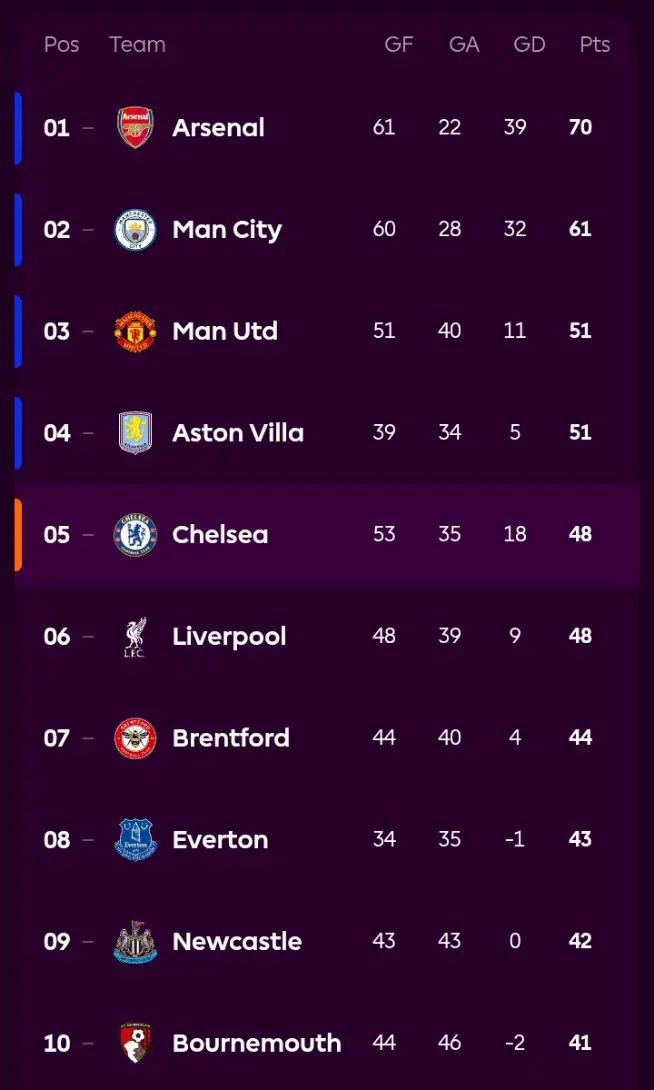Click the Brentford bee badge
Viewport: 654px width, 1090px height.
pos(135,738)
